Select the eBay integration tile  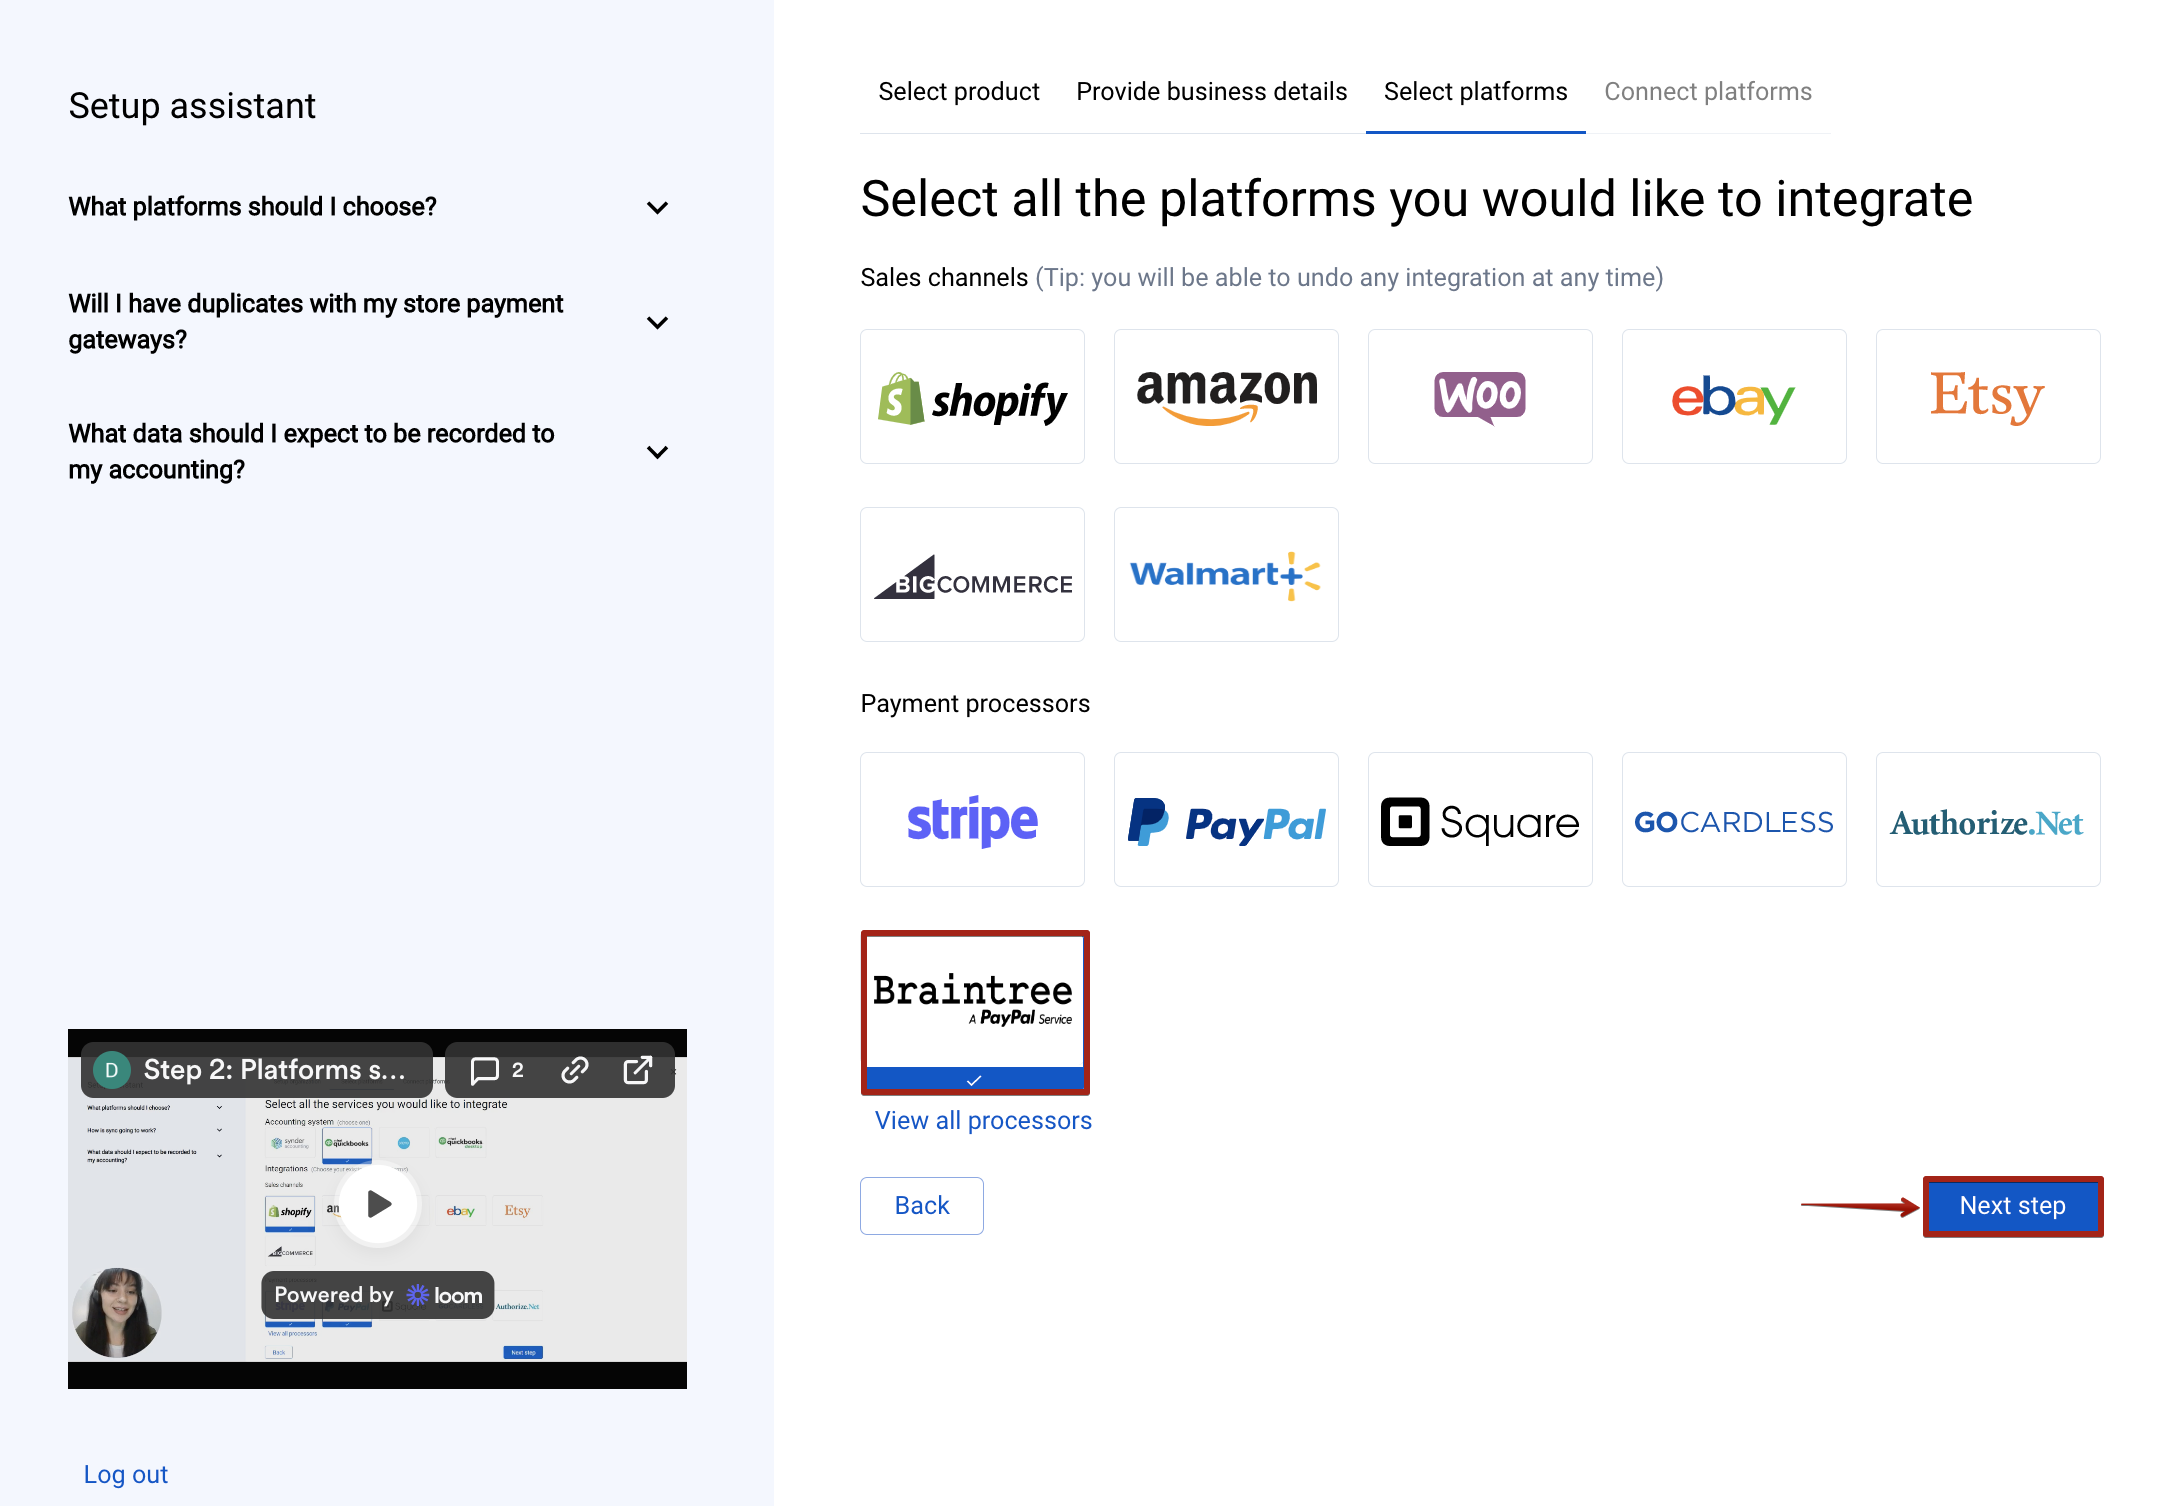pyautogui.click(x=1733, y=396)
